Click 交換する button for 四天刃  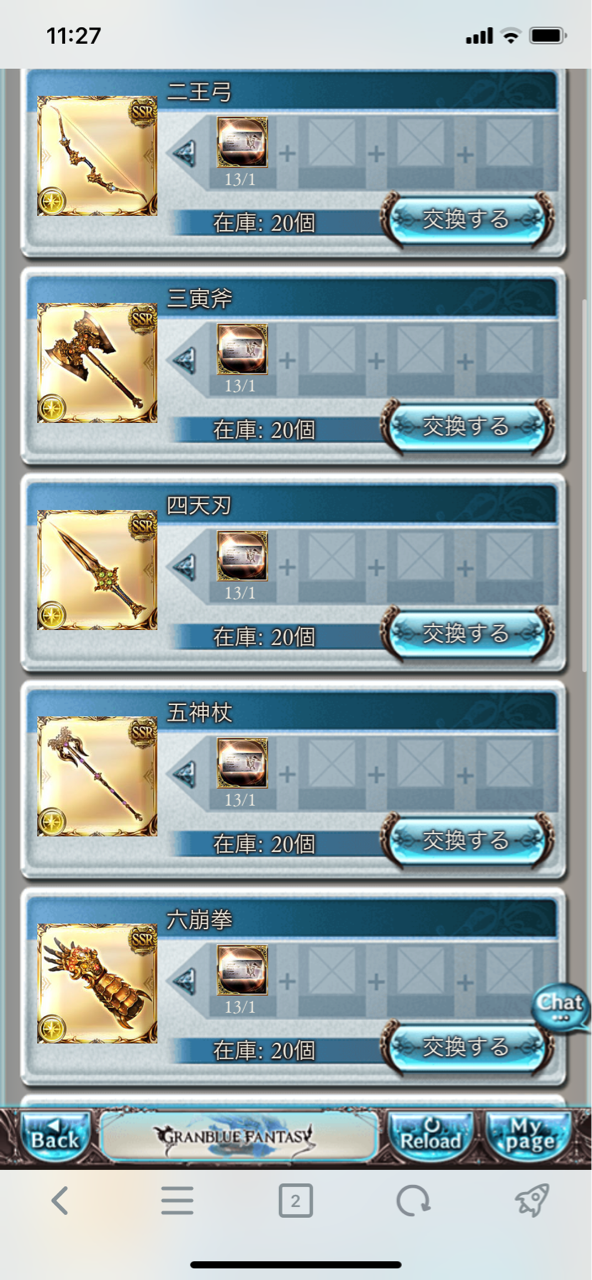[x=466, y=634]
